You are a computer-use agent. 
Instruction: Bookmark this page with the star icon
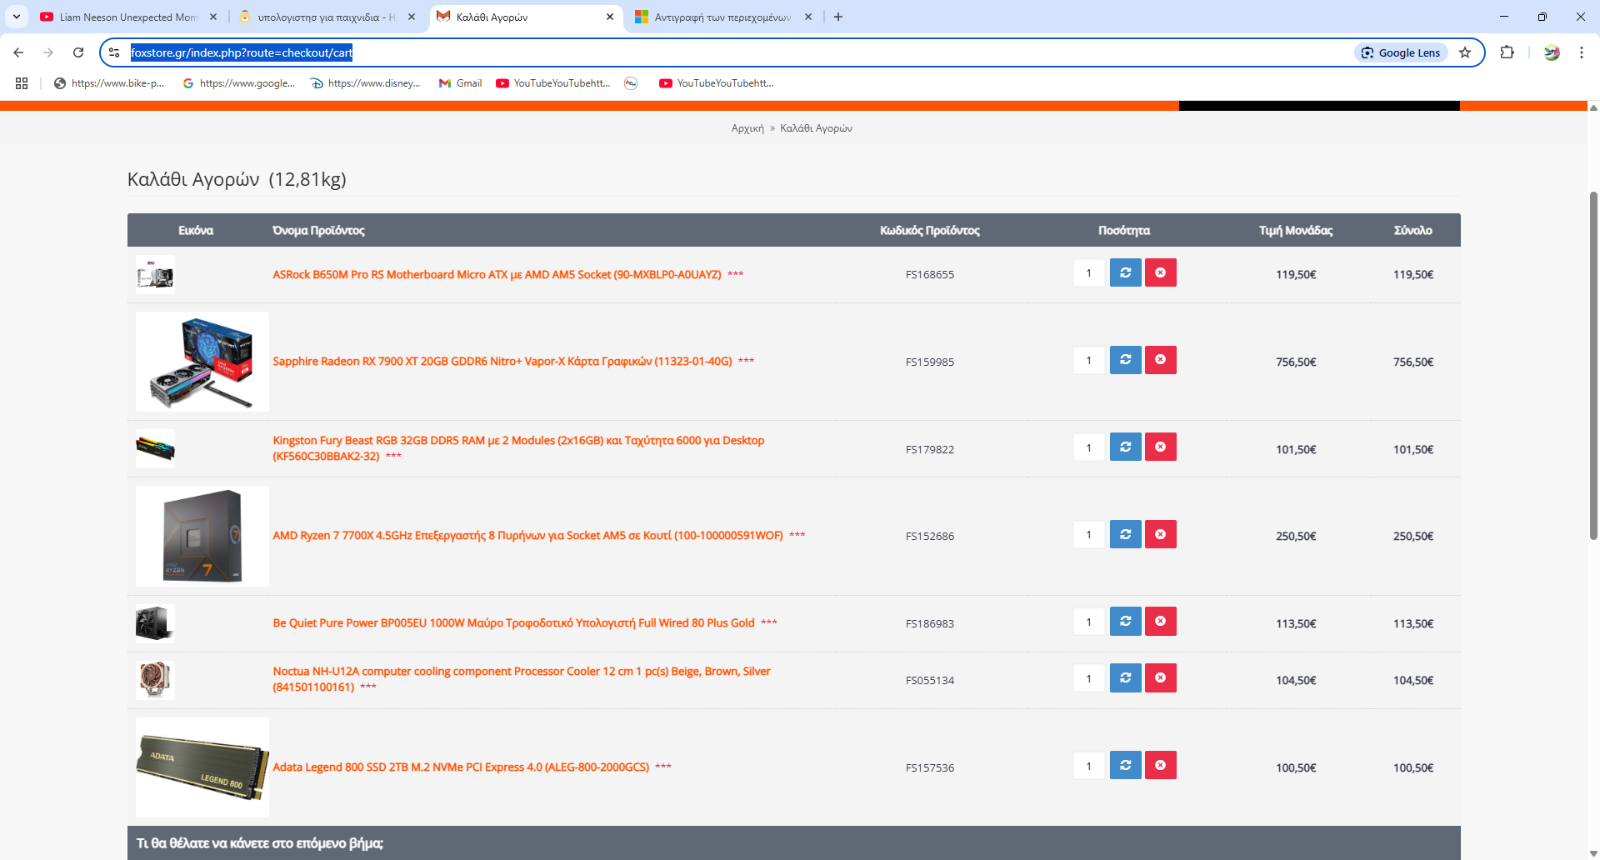coord(1465,52)
